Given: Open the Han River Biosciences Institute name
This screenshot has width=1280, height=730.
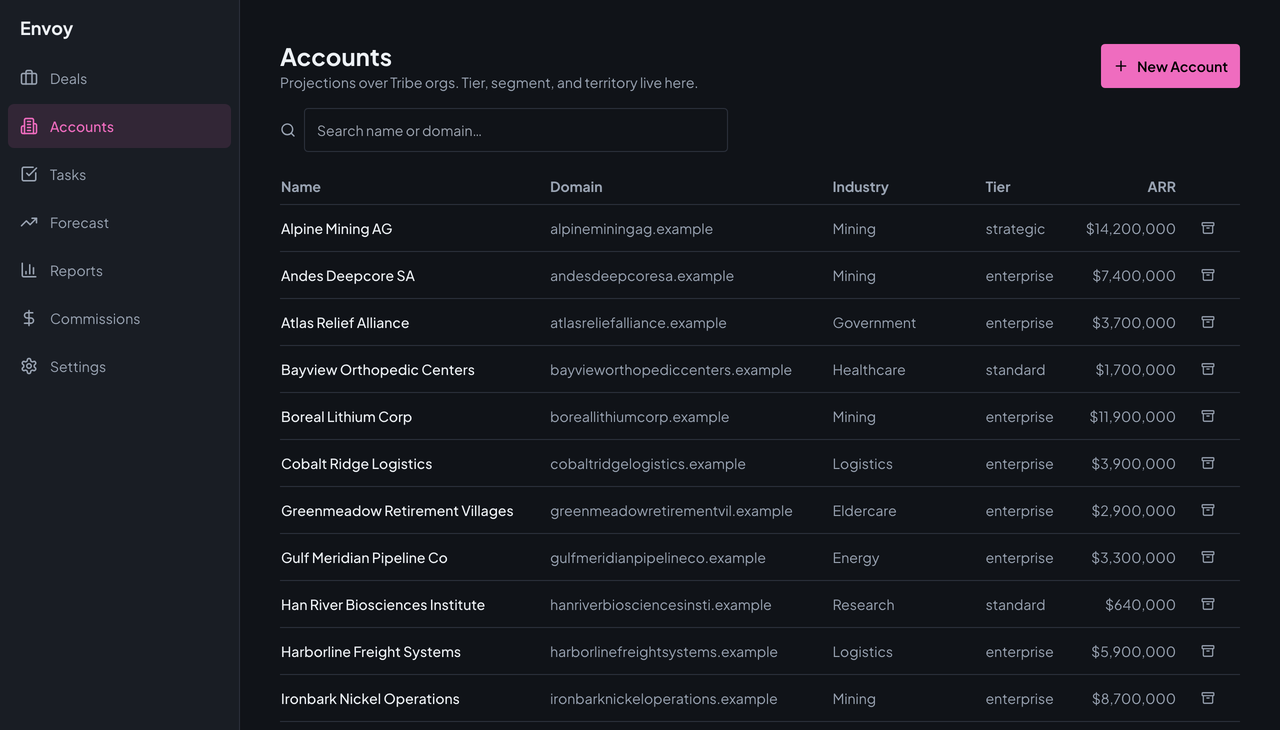Looking at the screenshot, I should point(383,605).
